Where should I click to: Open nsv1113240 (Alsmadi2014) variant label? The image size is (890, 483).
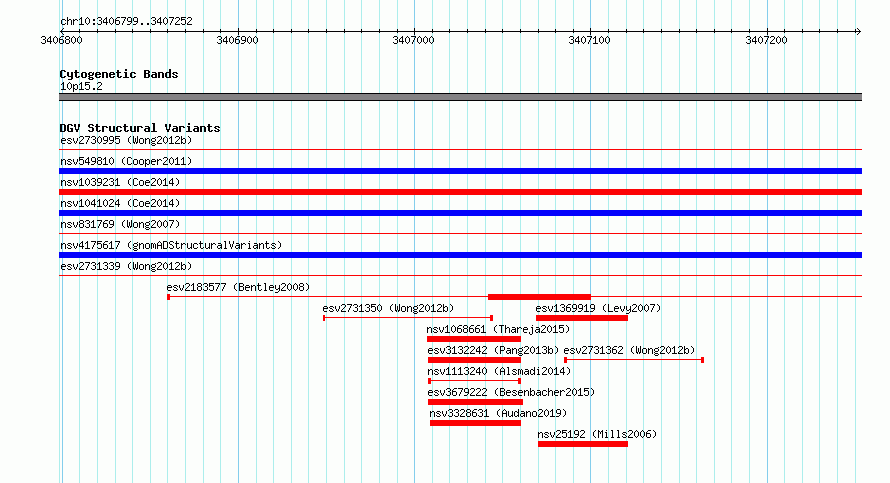click(x=499, y=371)
